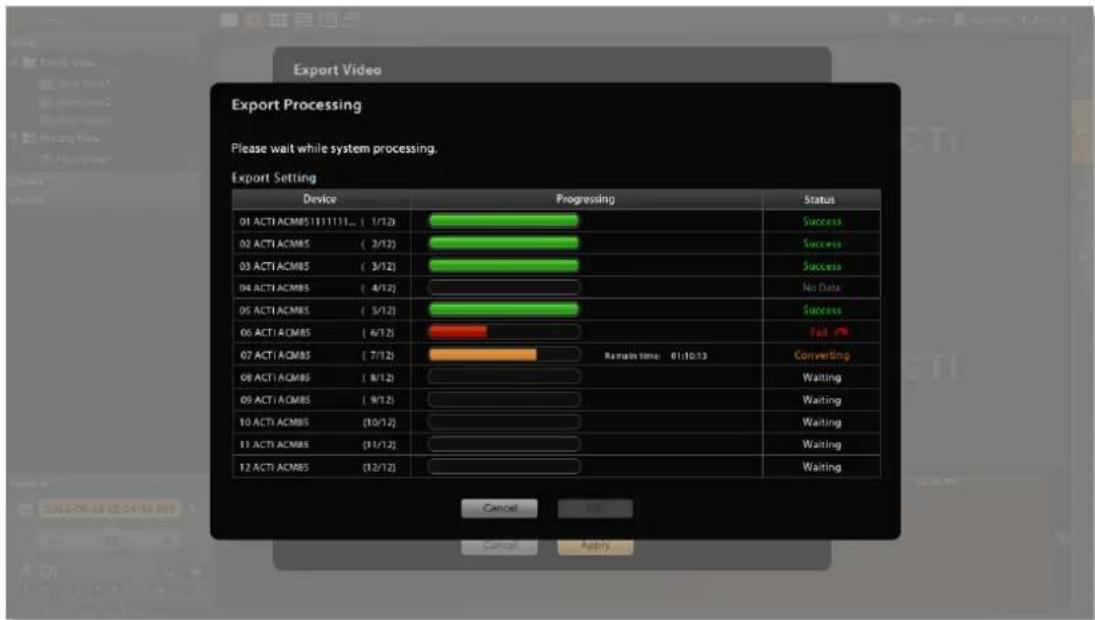The width and height of the screenshot is (1095, 620).
Task: Click the orange converting progress bar for device 07
Action: pos(483,355)
